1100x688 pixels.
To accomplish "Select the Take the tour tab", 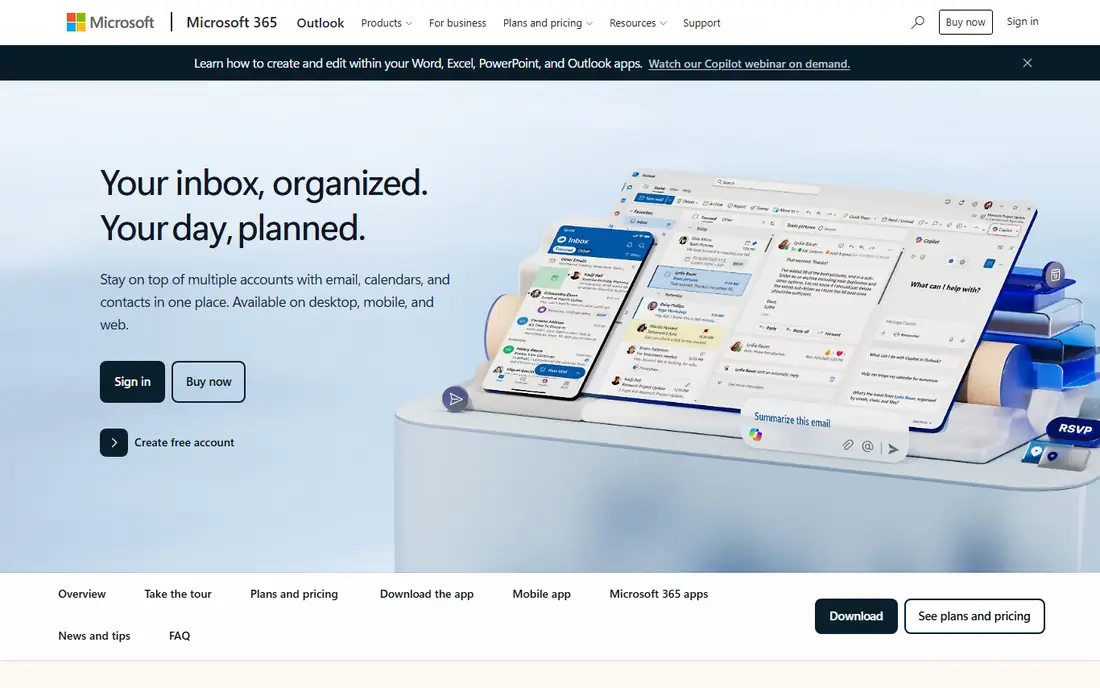I will pos(177,594).
